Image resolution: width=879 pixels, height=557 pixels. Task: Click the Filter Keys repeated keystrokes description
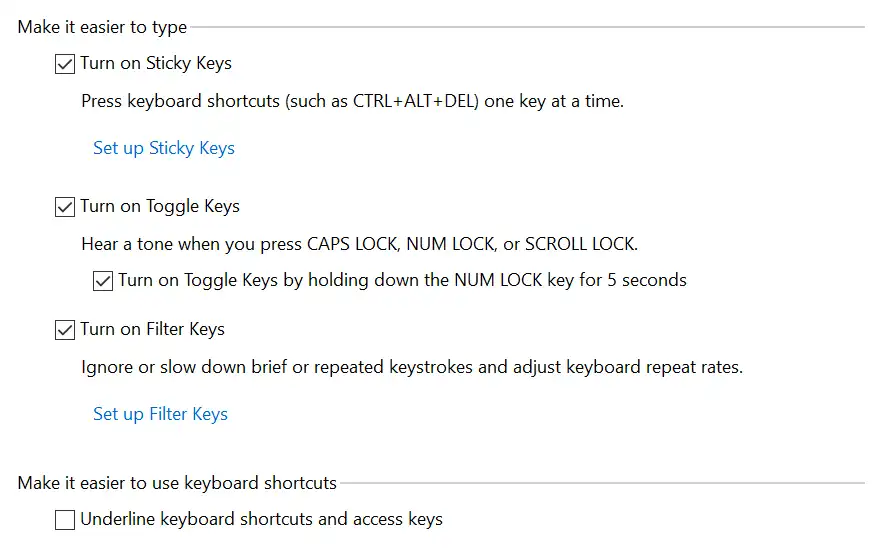coord(411,367)
